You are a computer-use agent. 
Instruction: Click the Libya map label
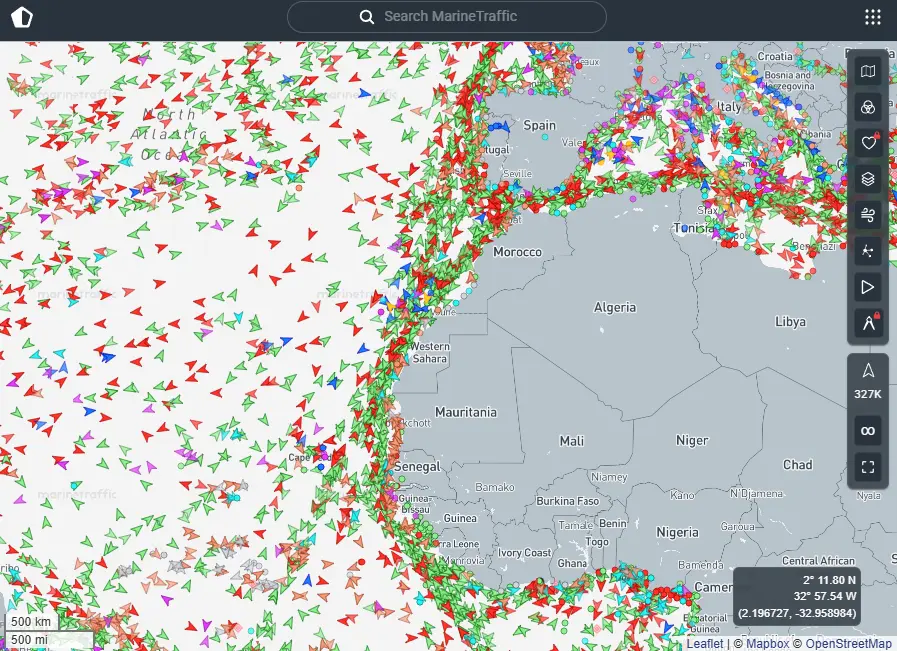point(790,321)
